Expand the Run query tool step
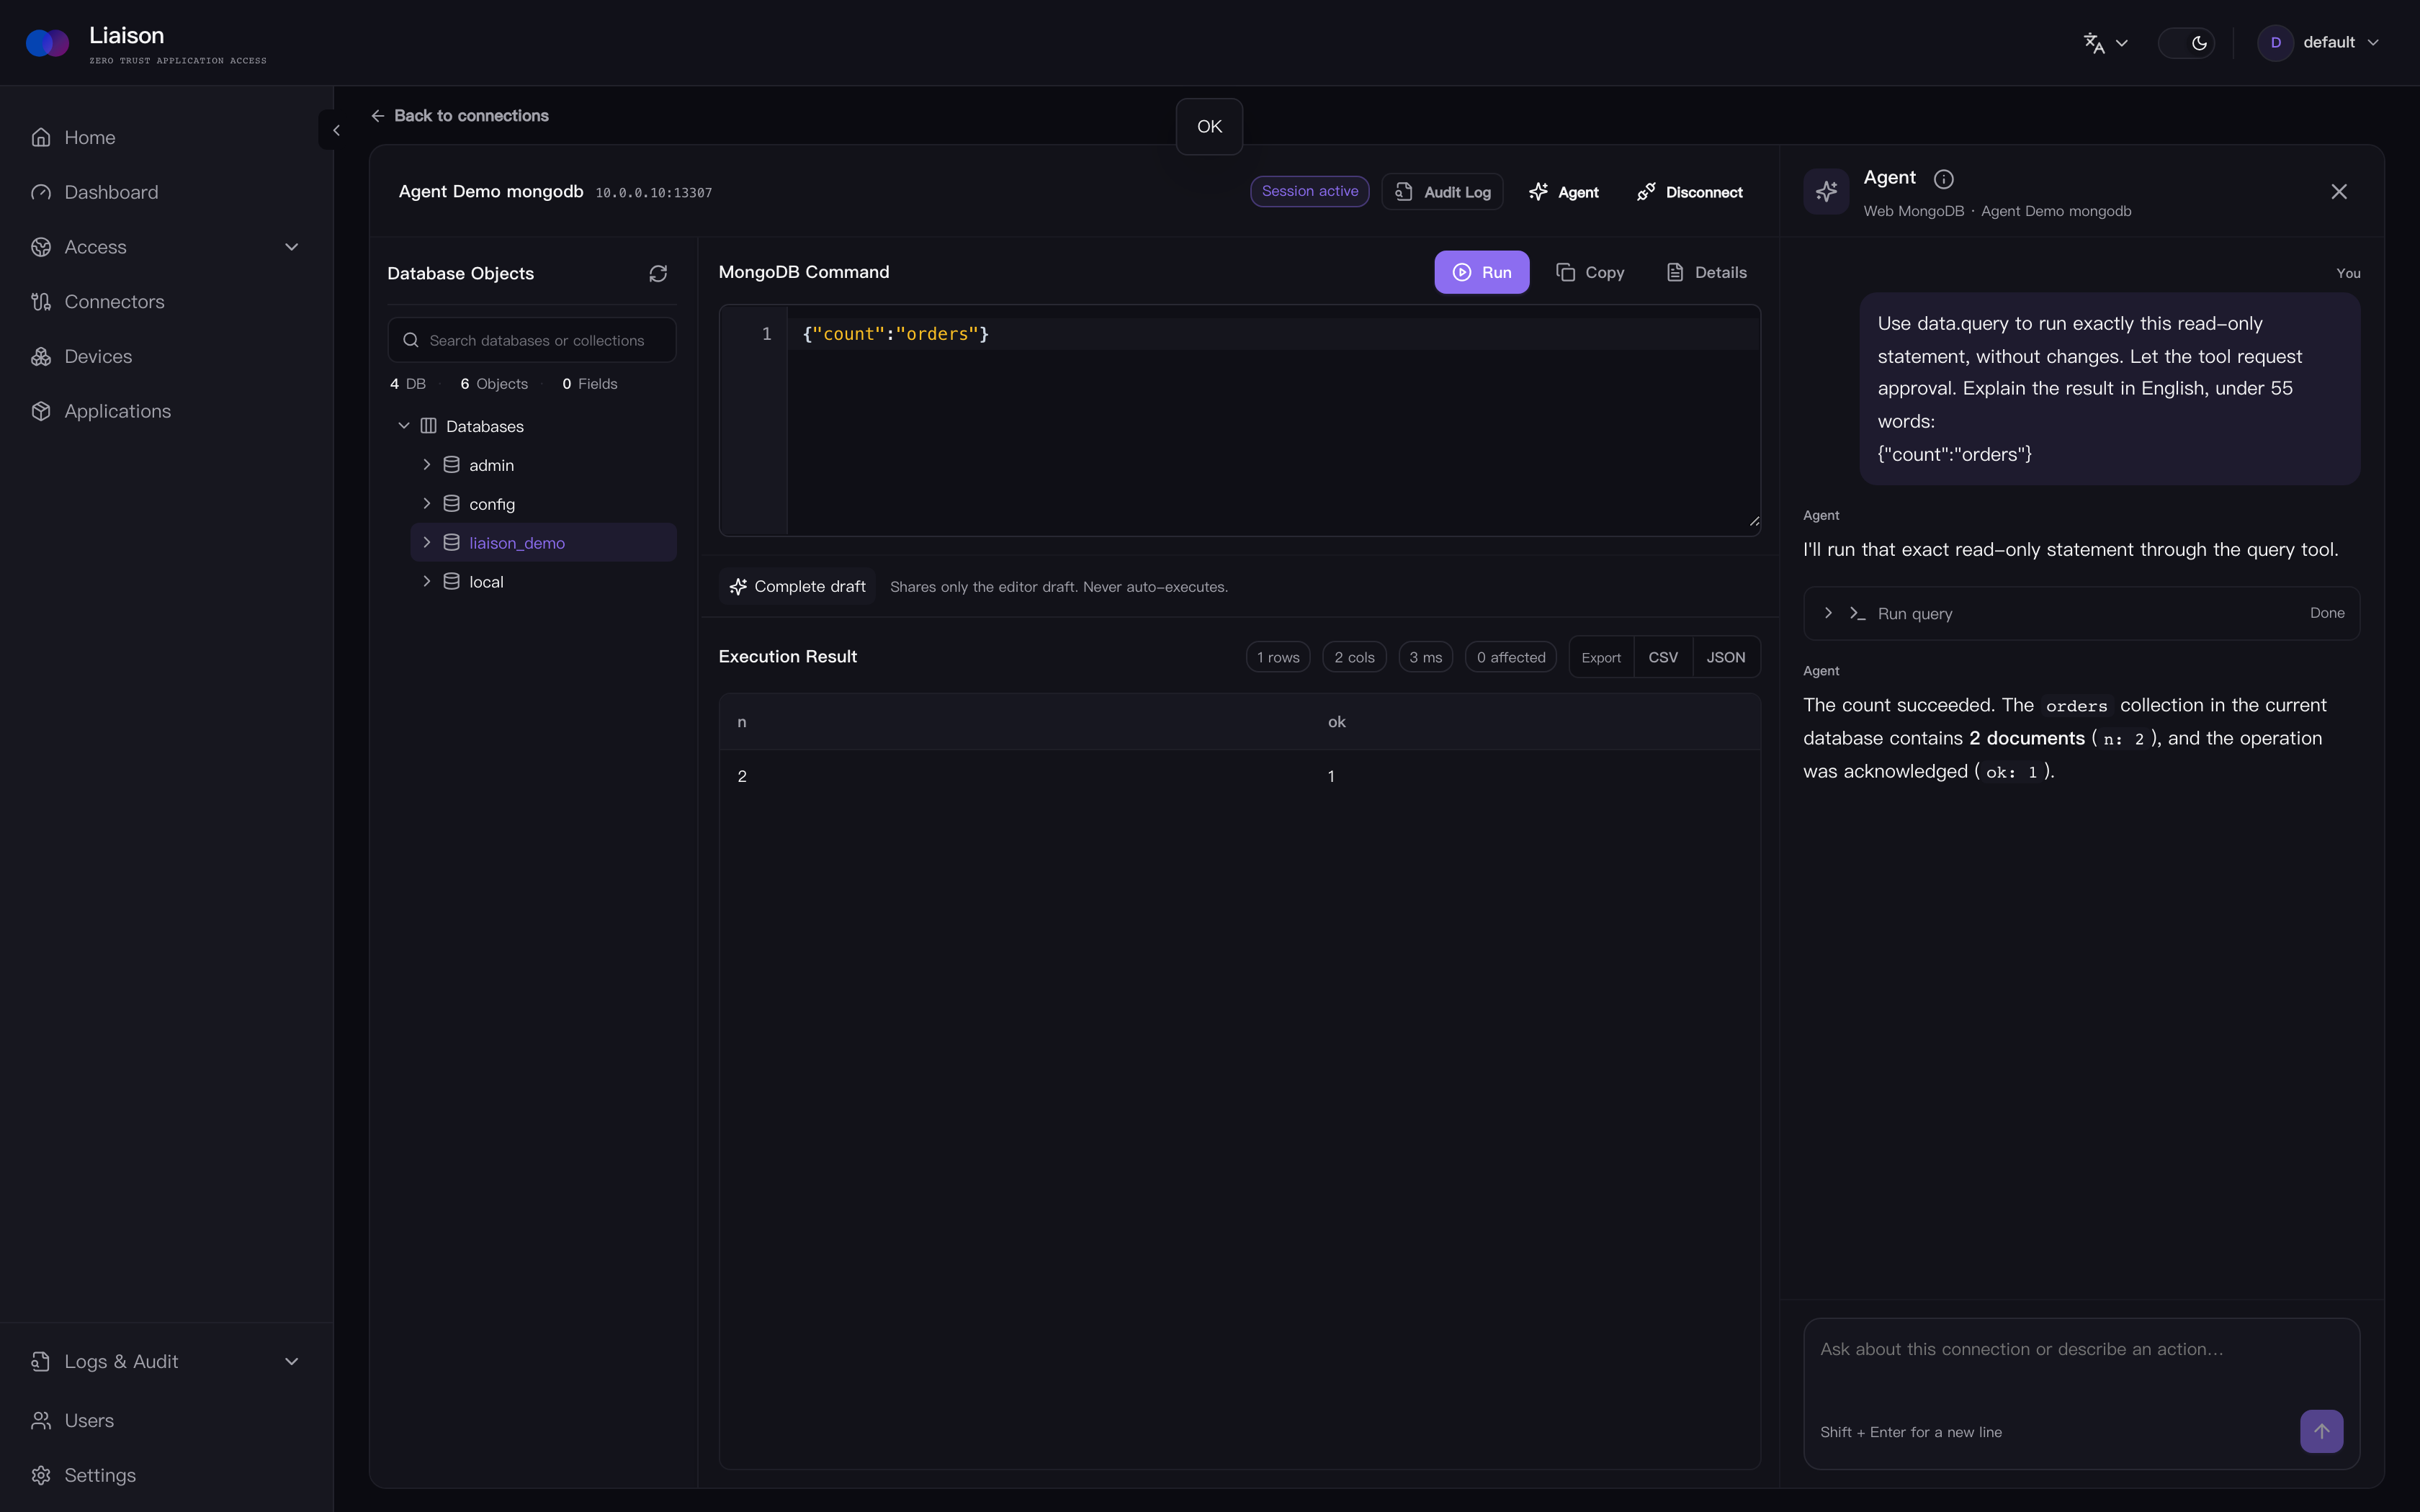Image resolution: width=2420 pixels, height=1512 pixels. 2081,613
